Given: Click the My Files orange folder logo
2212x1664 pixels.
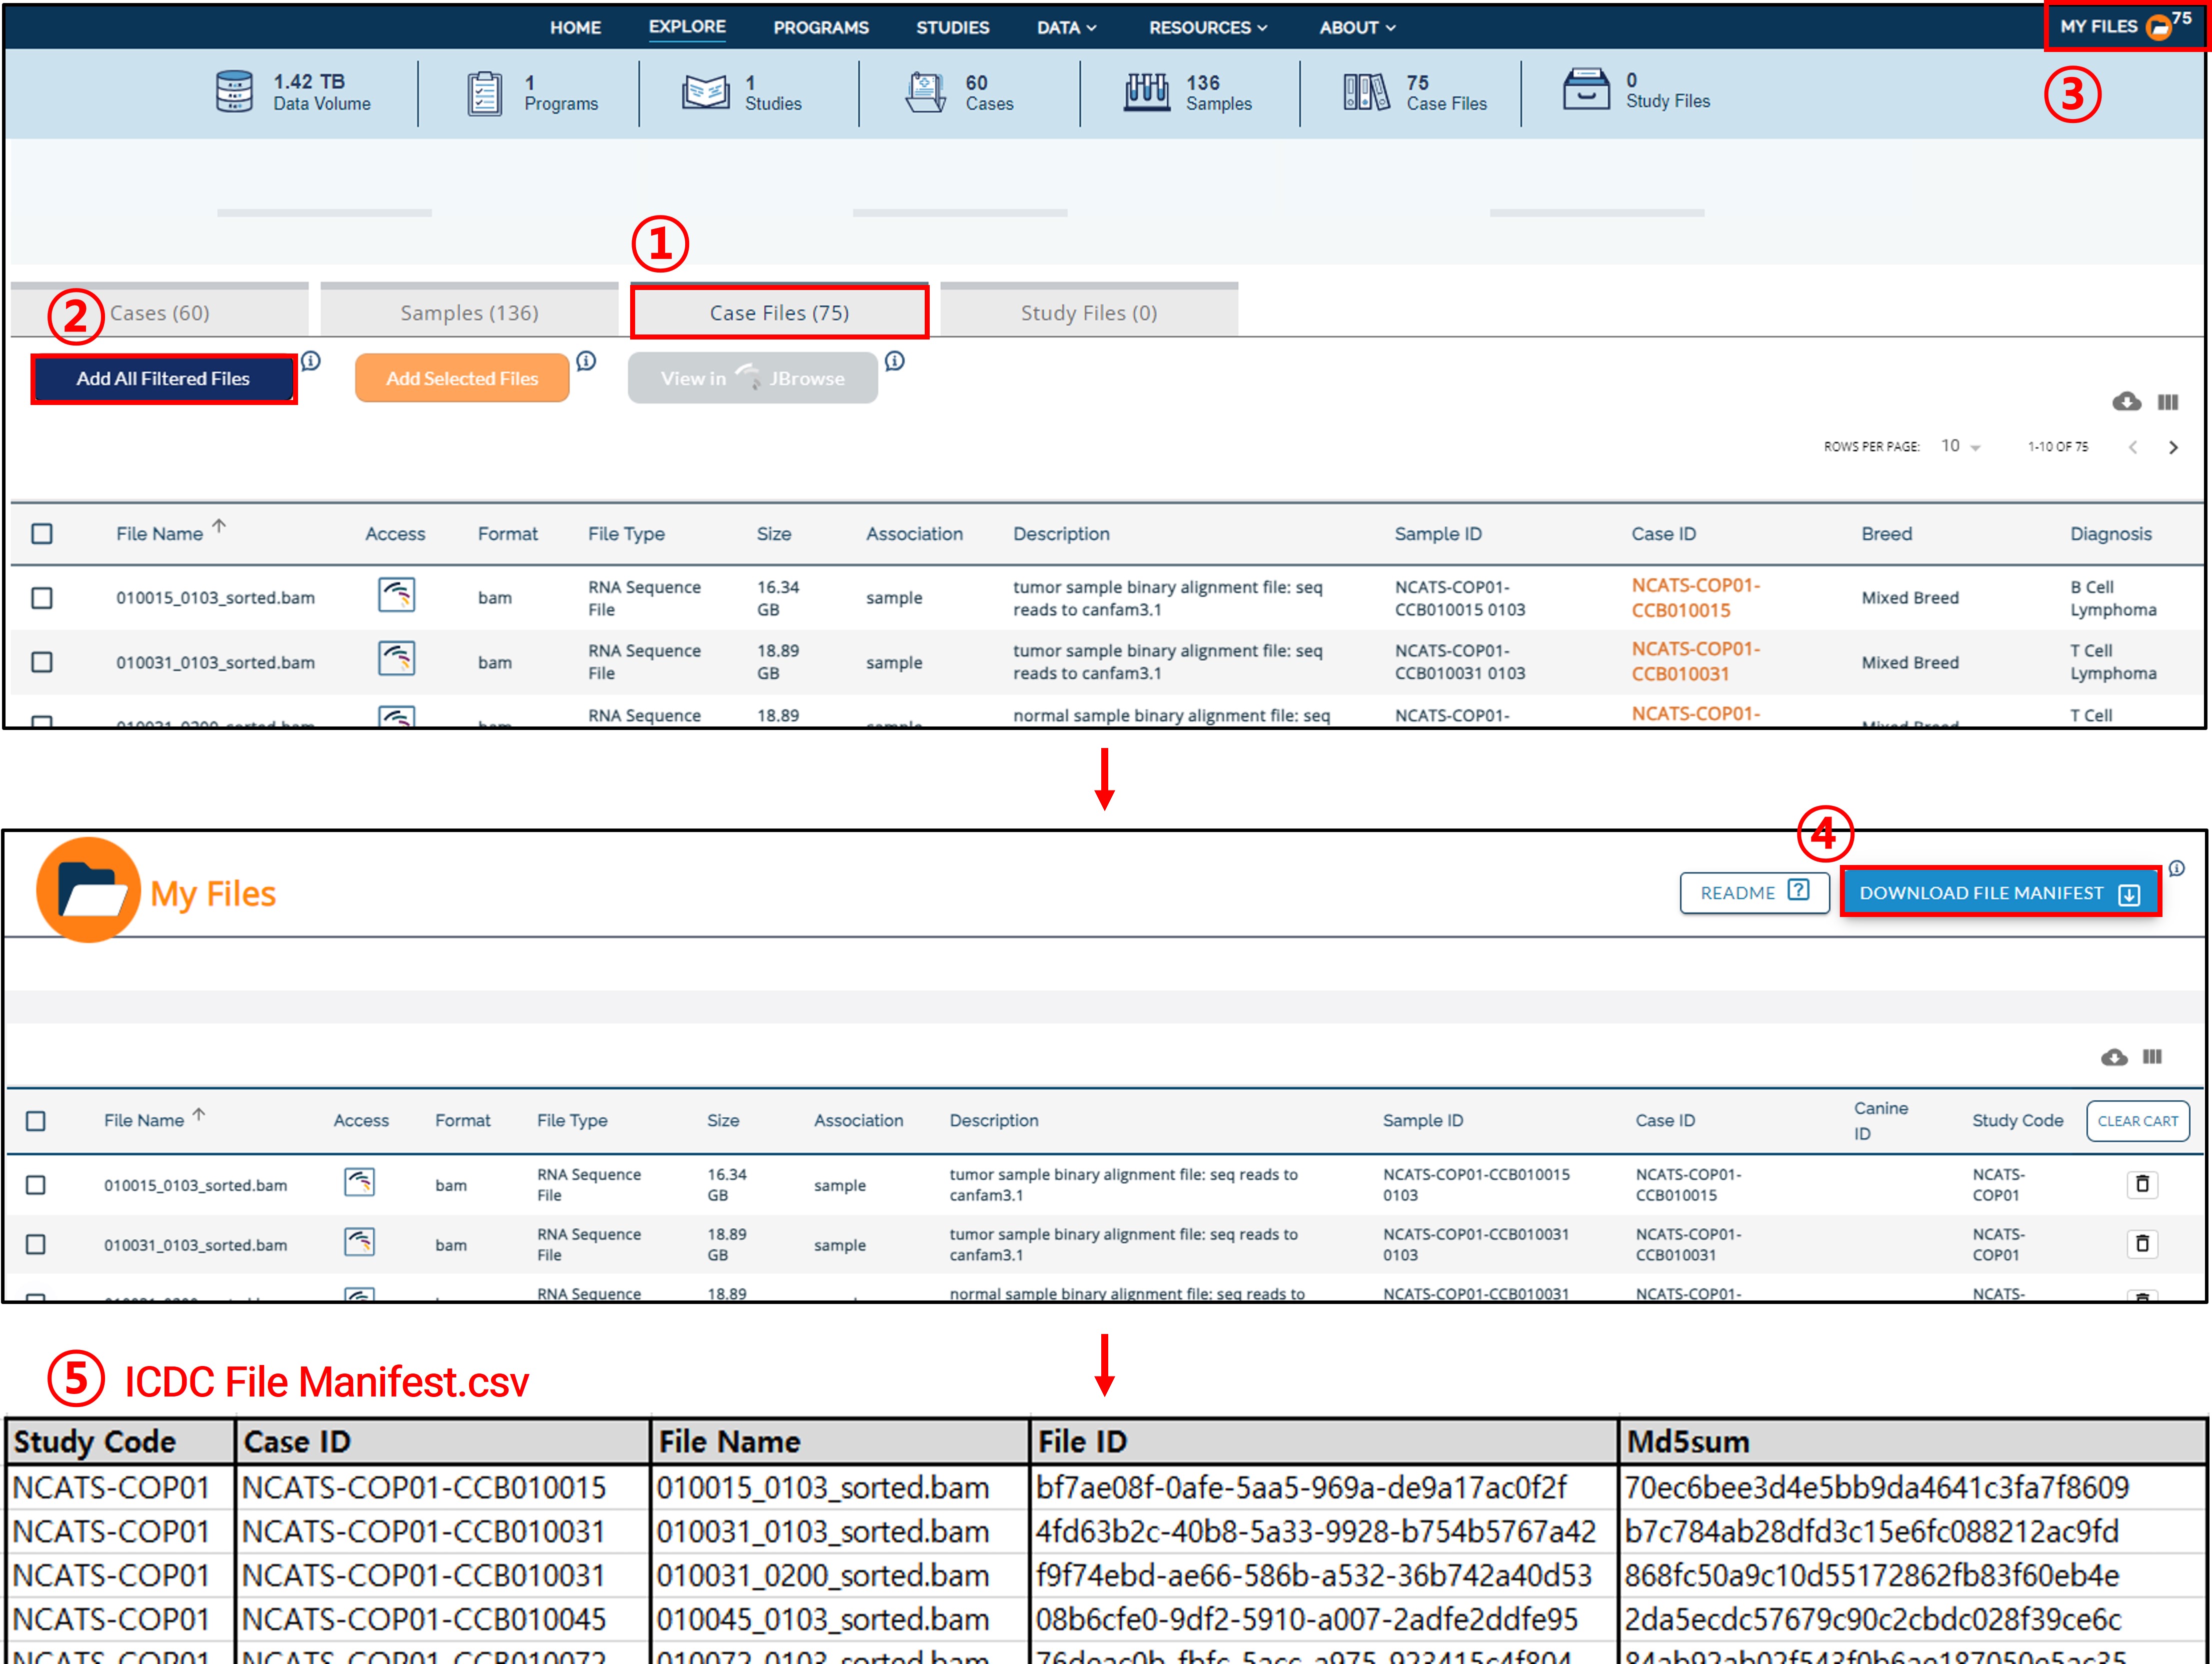Looking at the screenshot, I should pyautogui.click(x=89, y=890).
